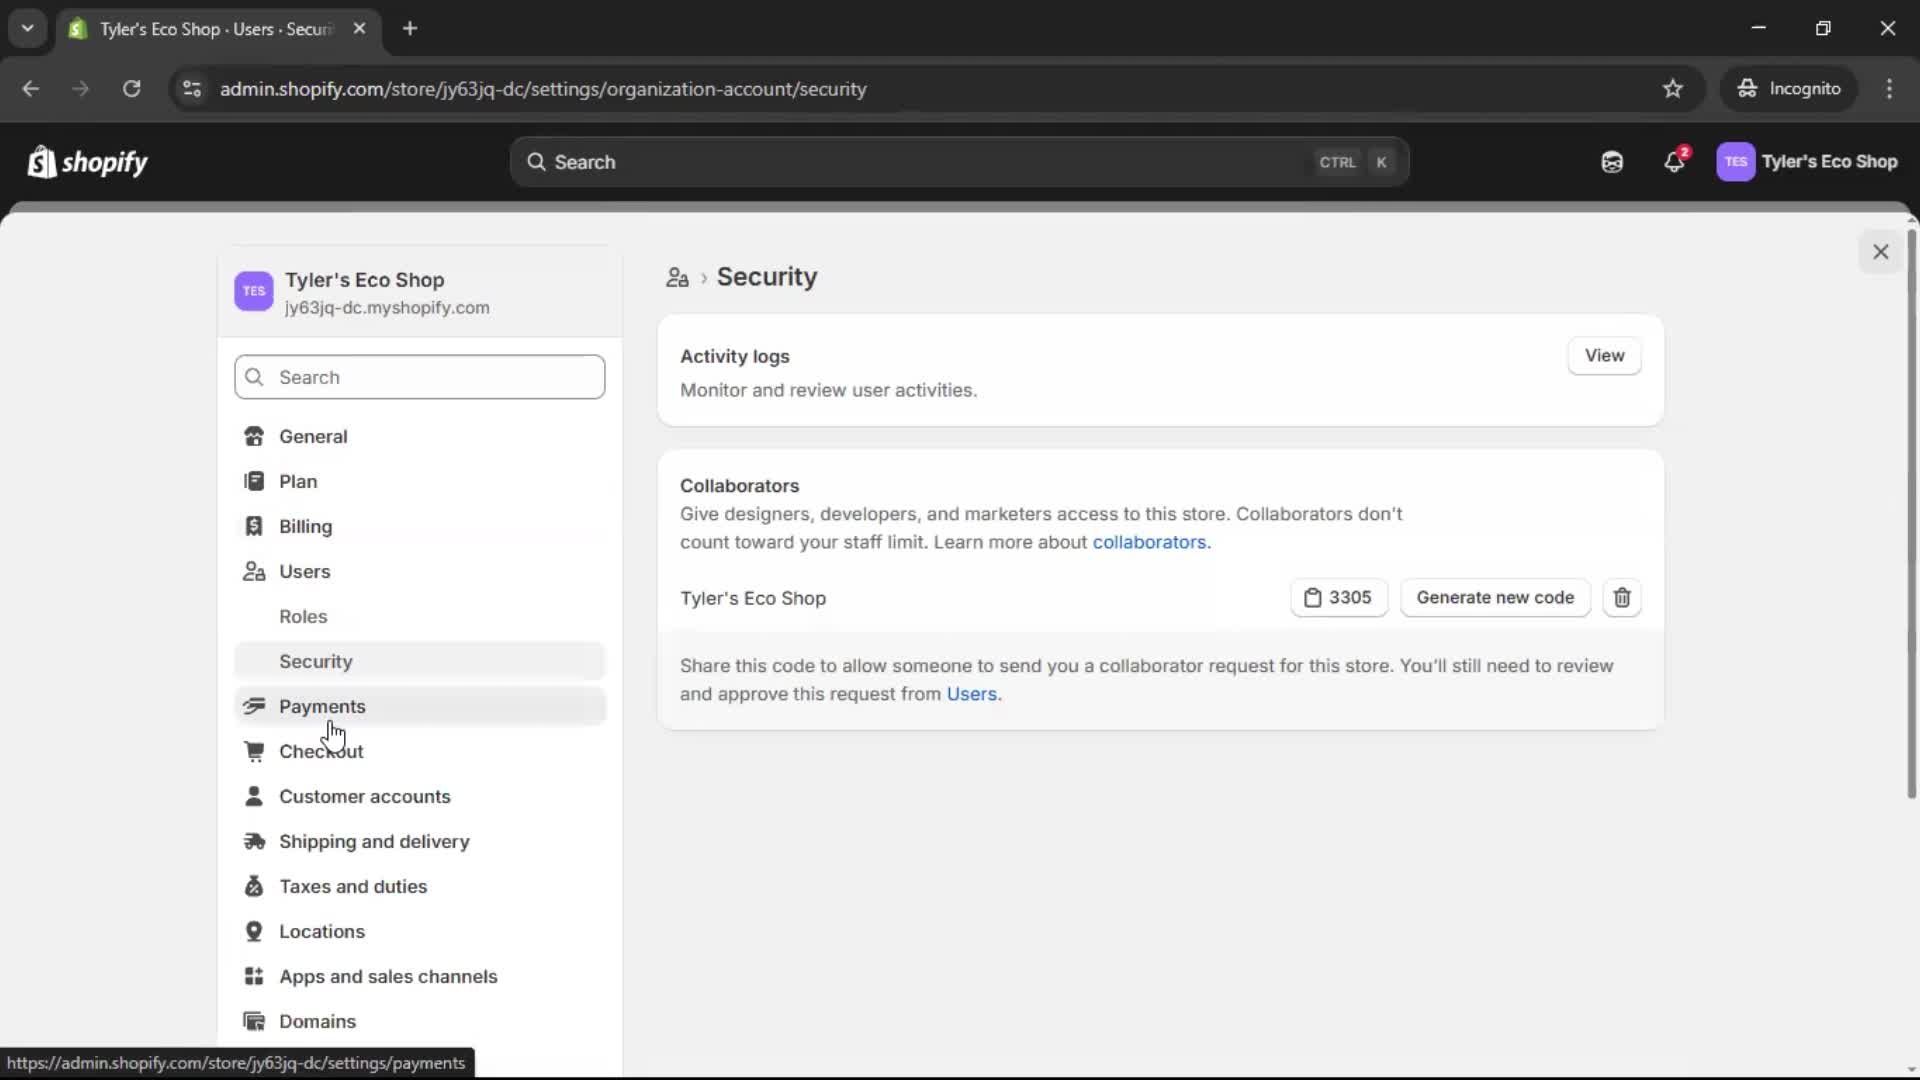Screen dimensions: 1920x1080
Task: Select the Security sidebar entry
Action: (x=316, y=661)
